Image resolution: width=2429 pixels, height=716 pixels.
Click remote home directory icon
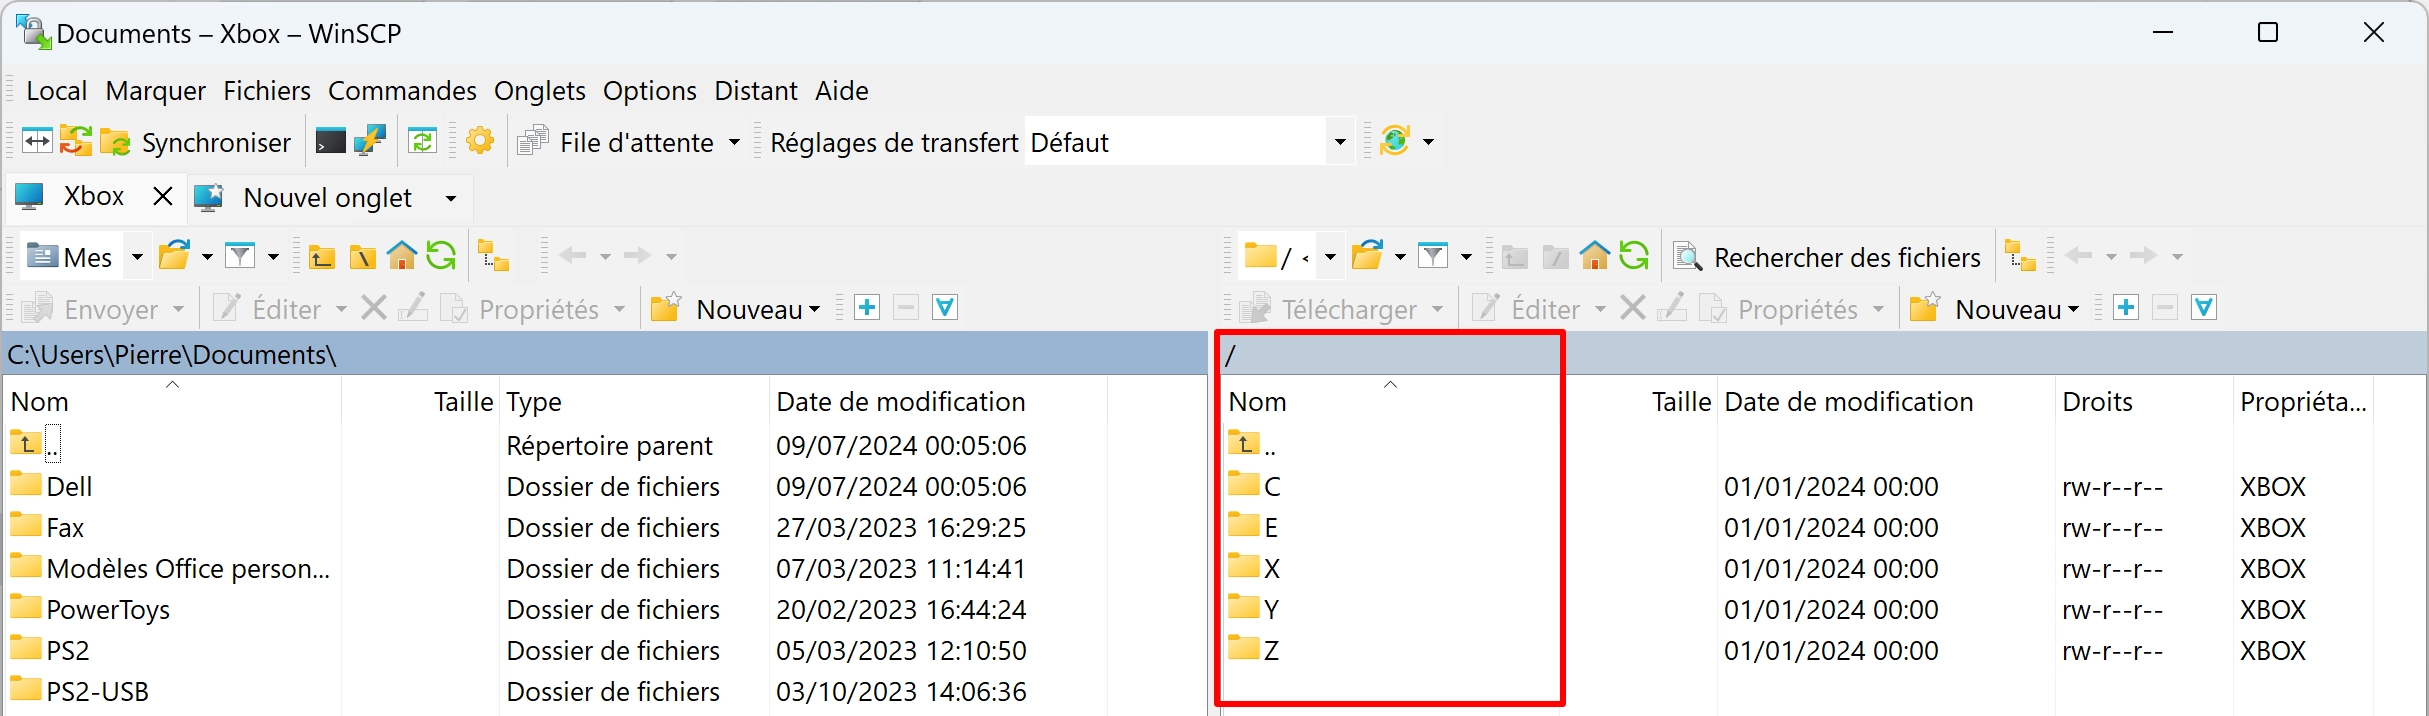coord(1595,256)
